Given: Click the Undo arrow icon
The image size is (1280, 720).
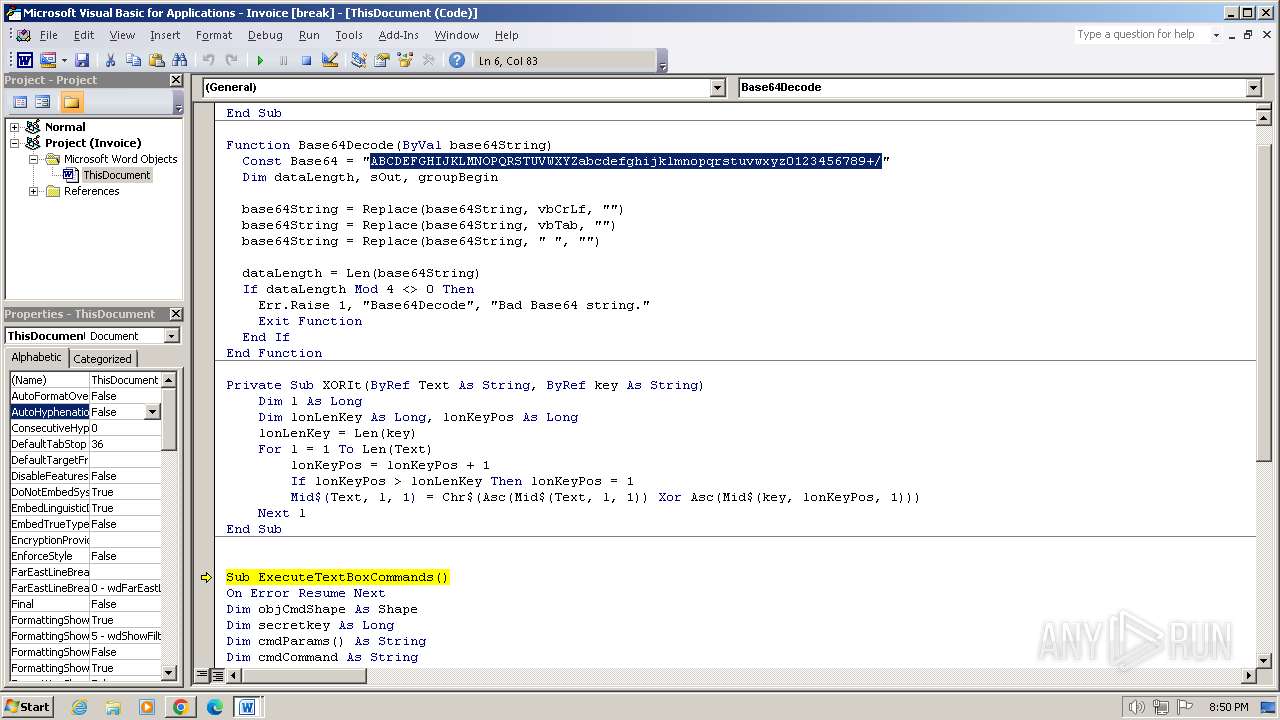Looking at the screenshot, I should point(208,61).
